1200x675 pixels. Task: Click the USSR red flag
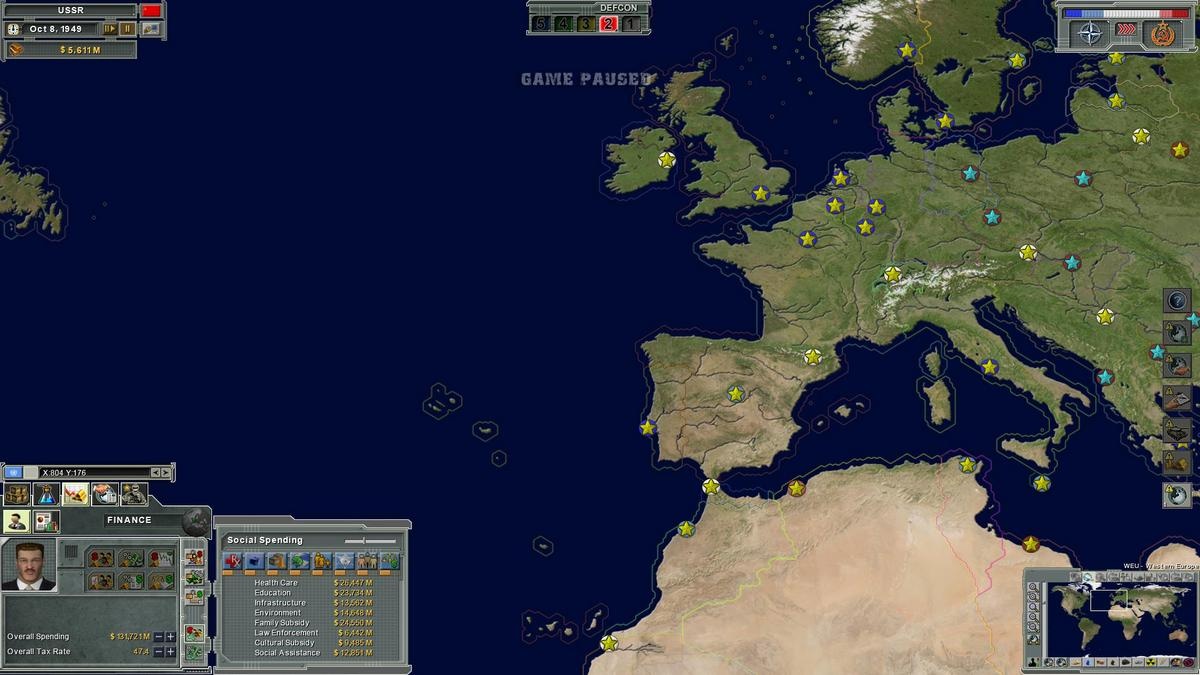pos(152,10)
